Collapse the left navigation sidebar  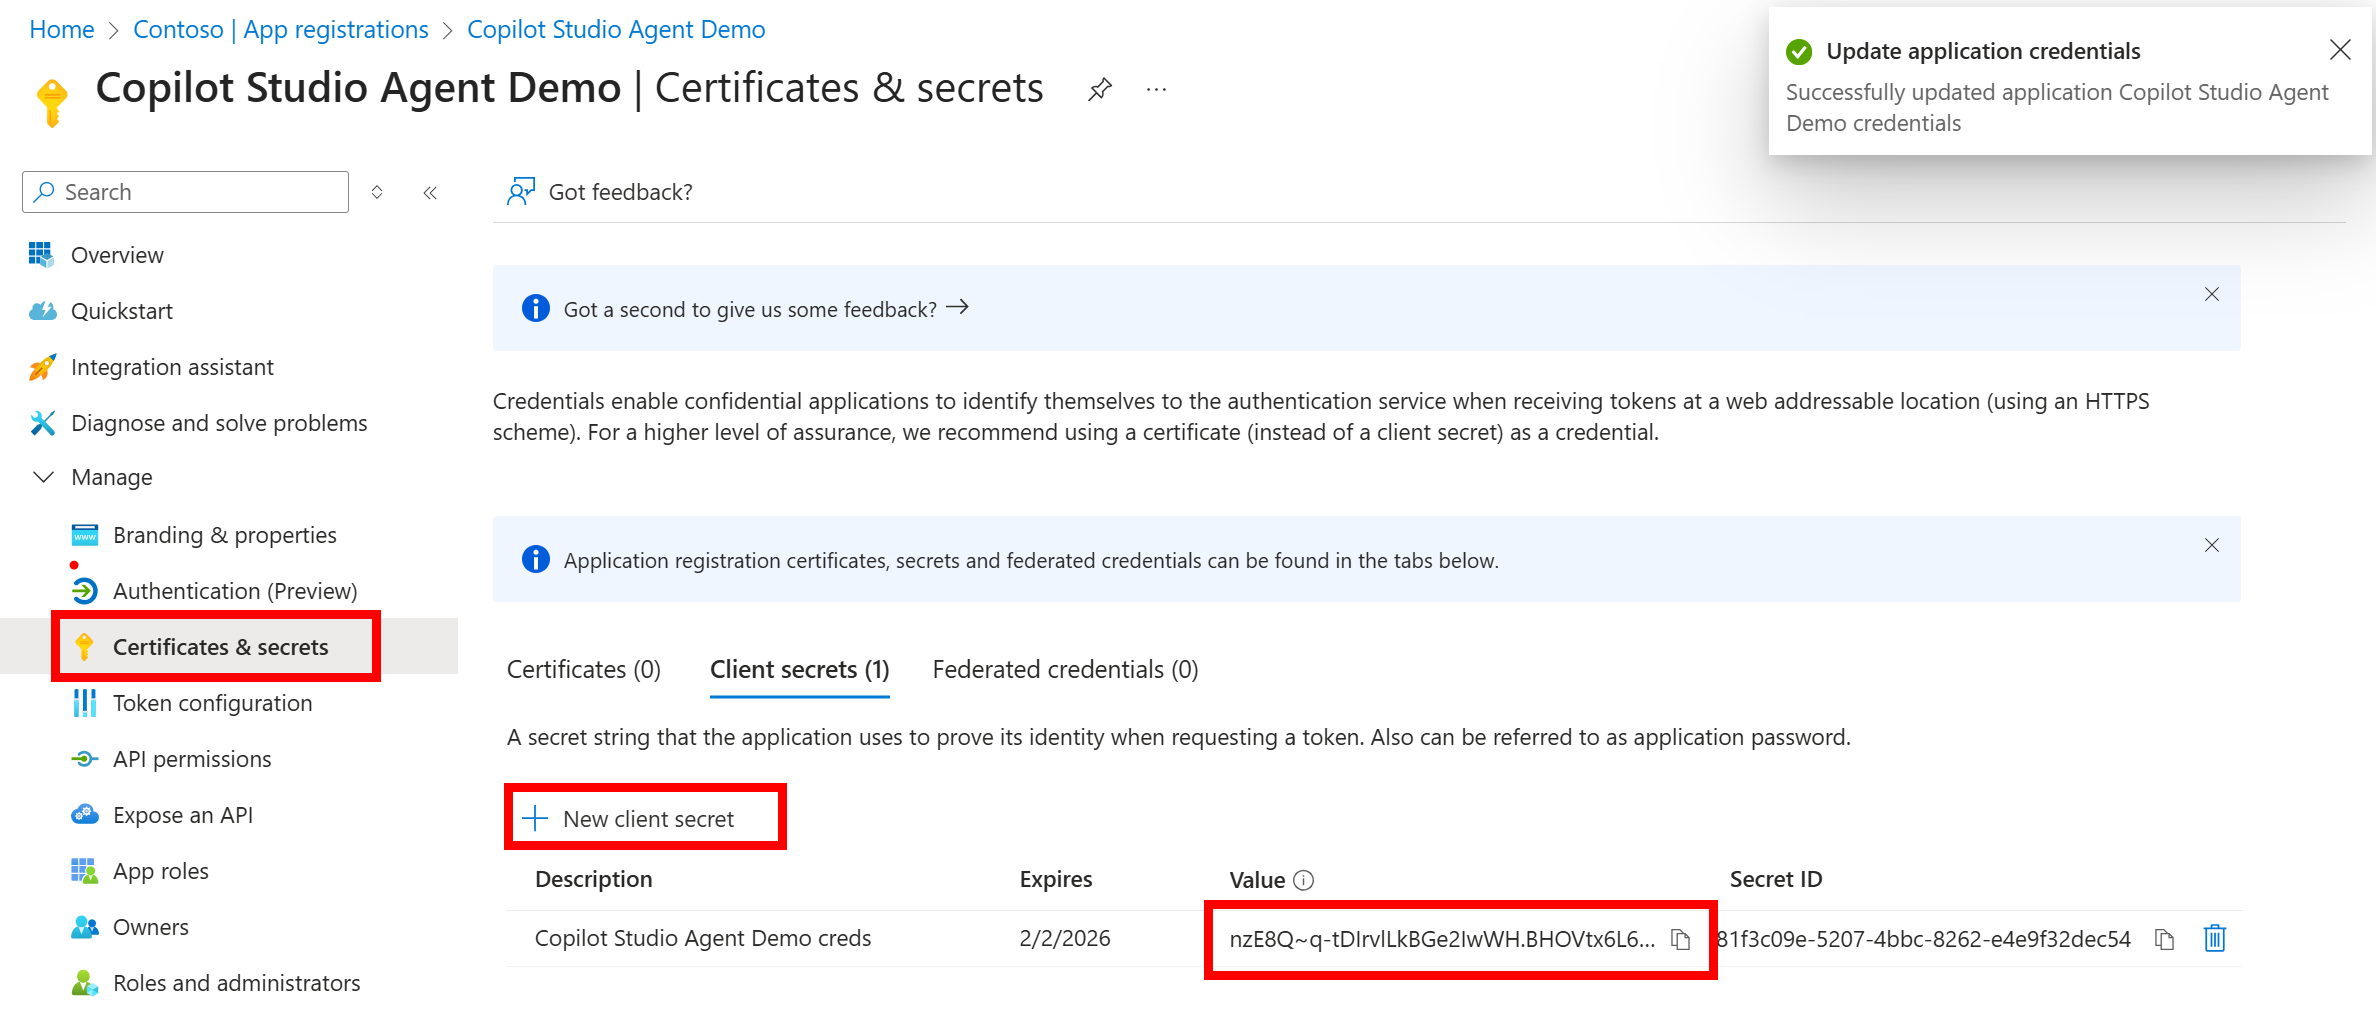tap(430, 192)
